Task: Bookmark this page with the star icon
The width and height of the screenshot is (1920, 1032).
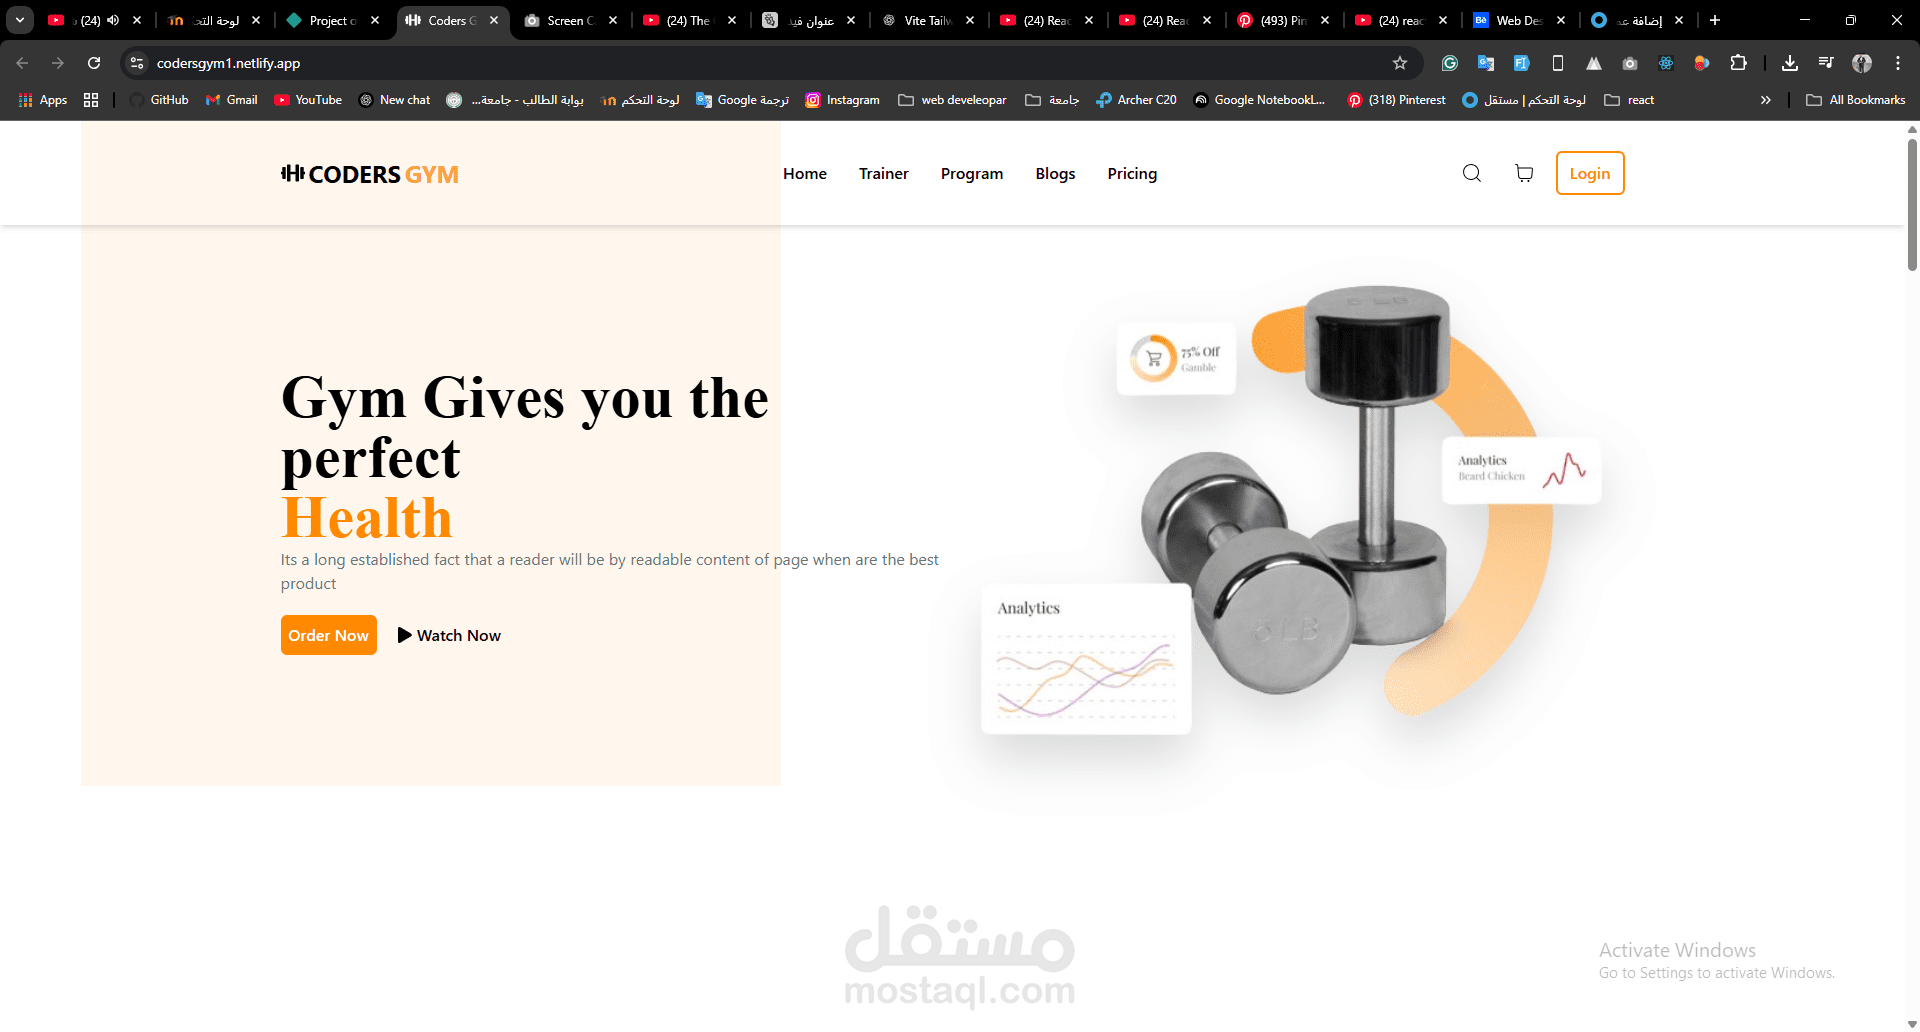Action: click(1400, 63)
